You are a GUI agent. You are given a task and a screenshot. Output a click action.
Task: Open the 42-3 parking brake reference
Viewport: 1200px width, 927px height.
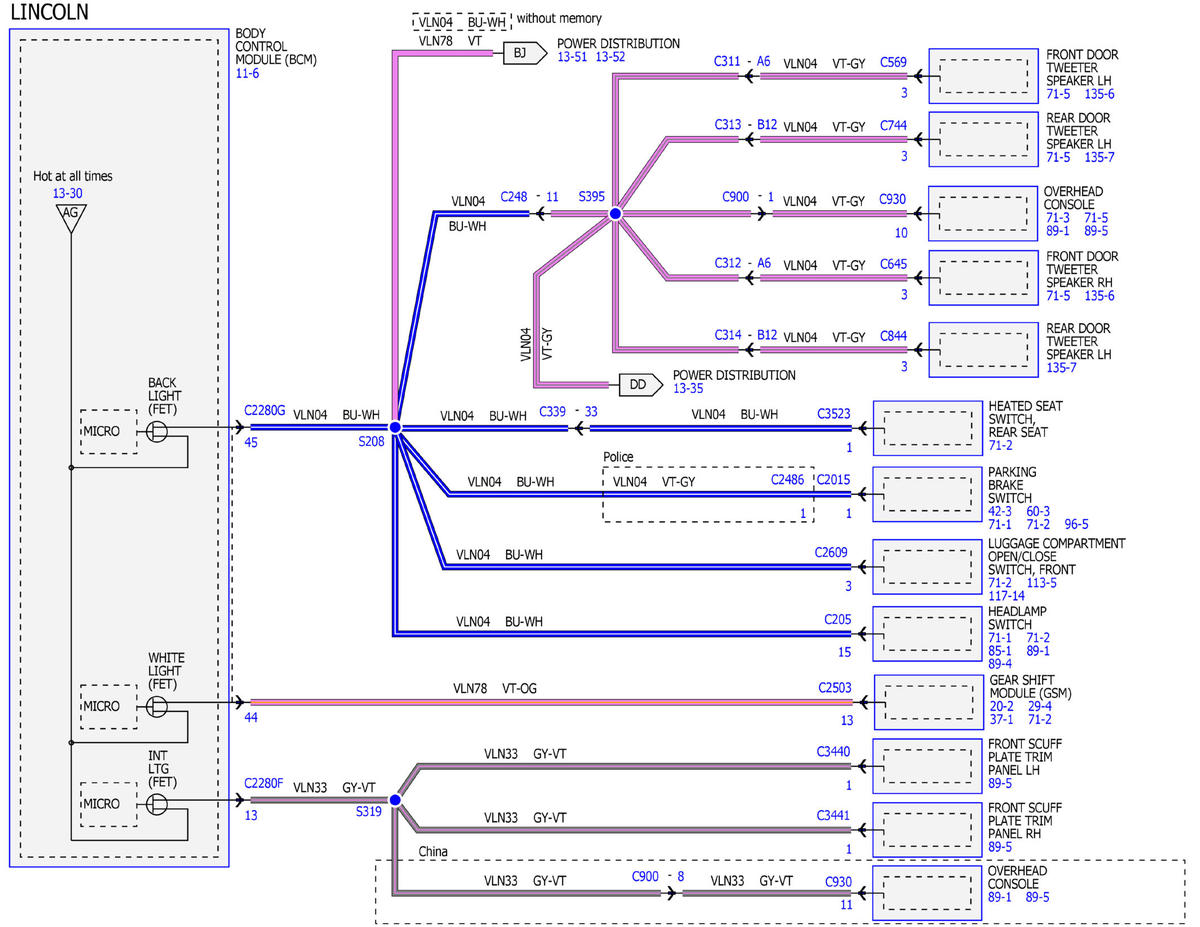coord(1002,511)
